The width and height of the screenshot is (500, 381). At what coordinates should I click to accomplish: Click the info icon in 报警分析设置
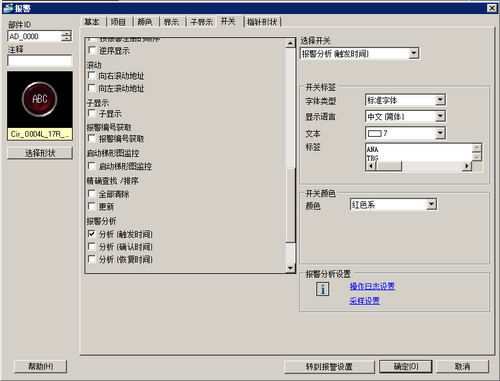(x=322, y=289)
